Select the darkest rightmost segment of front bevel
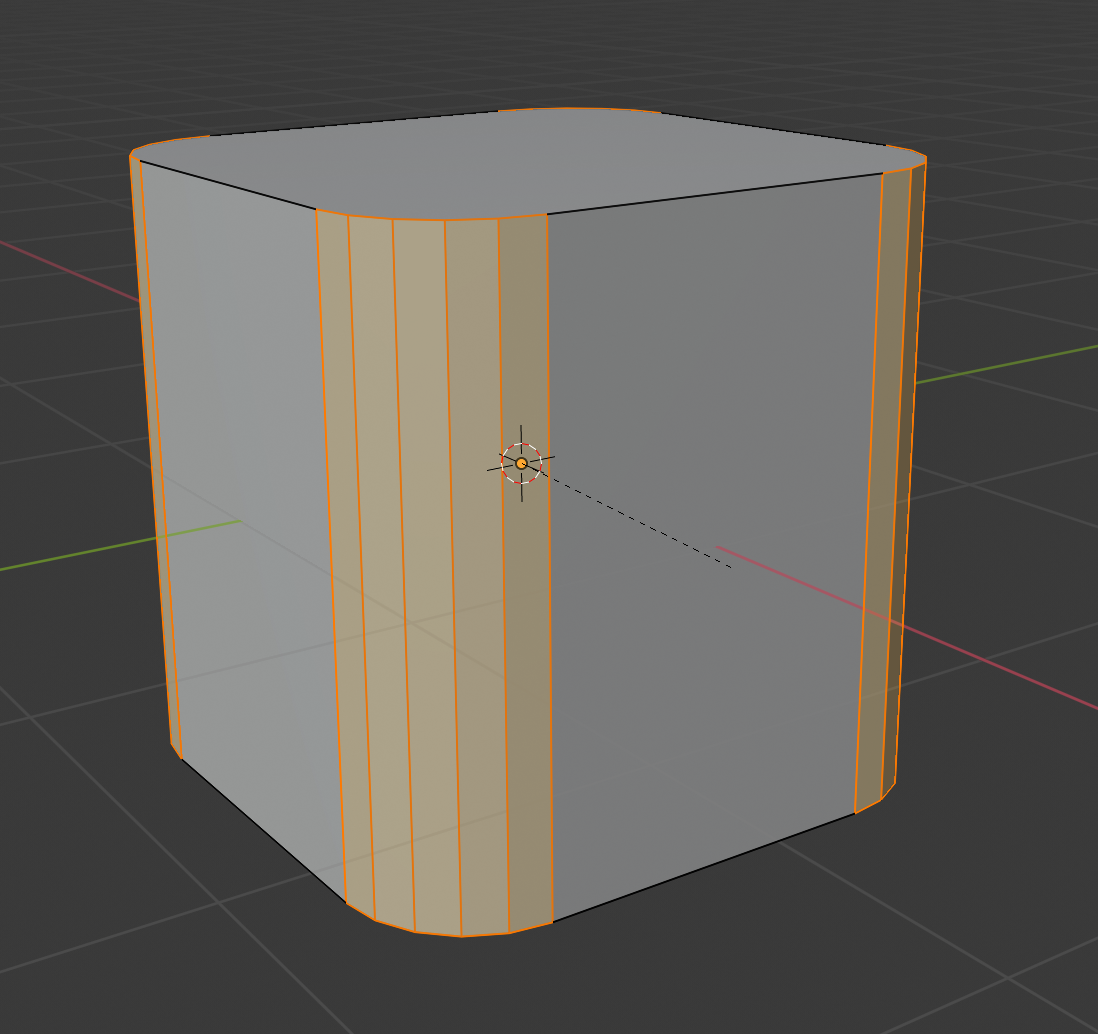Screen dimensions: 1098x1034 tap(527, 574)
